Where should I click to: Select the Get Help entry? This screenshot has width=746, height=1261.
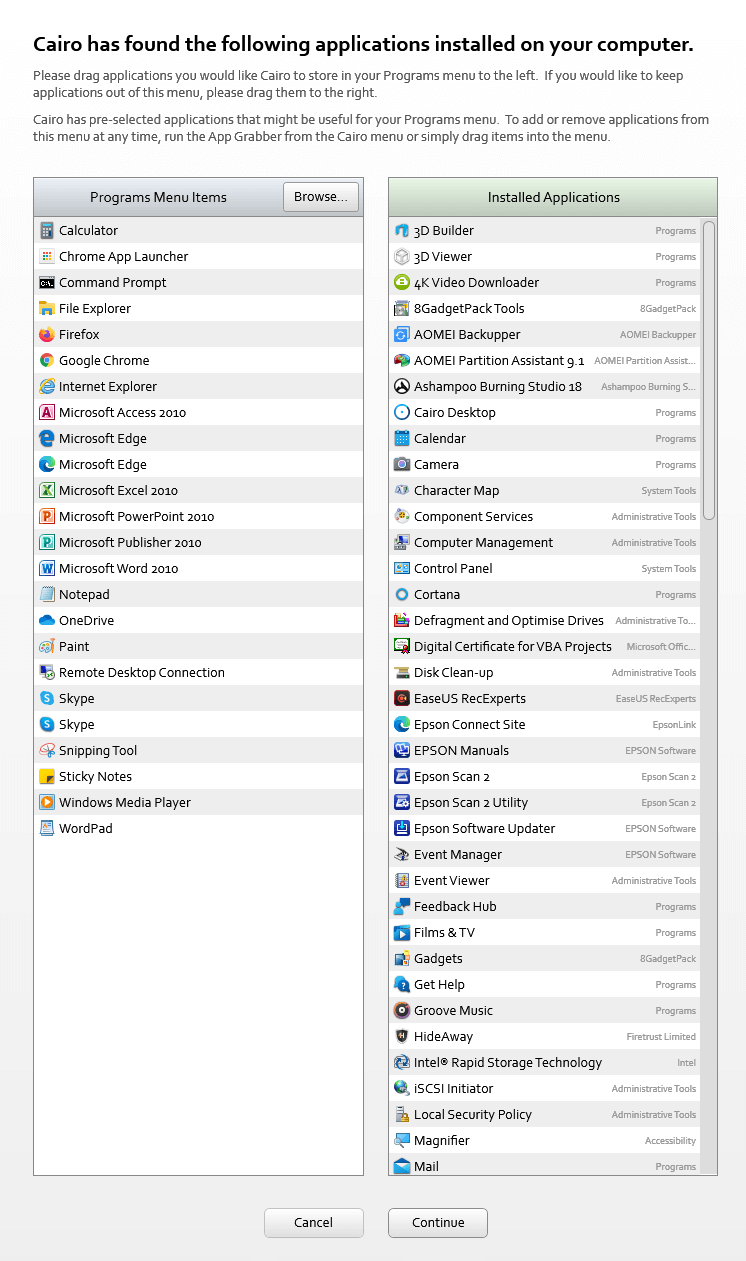coord(545,985)
